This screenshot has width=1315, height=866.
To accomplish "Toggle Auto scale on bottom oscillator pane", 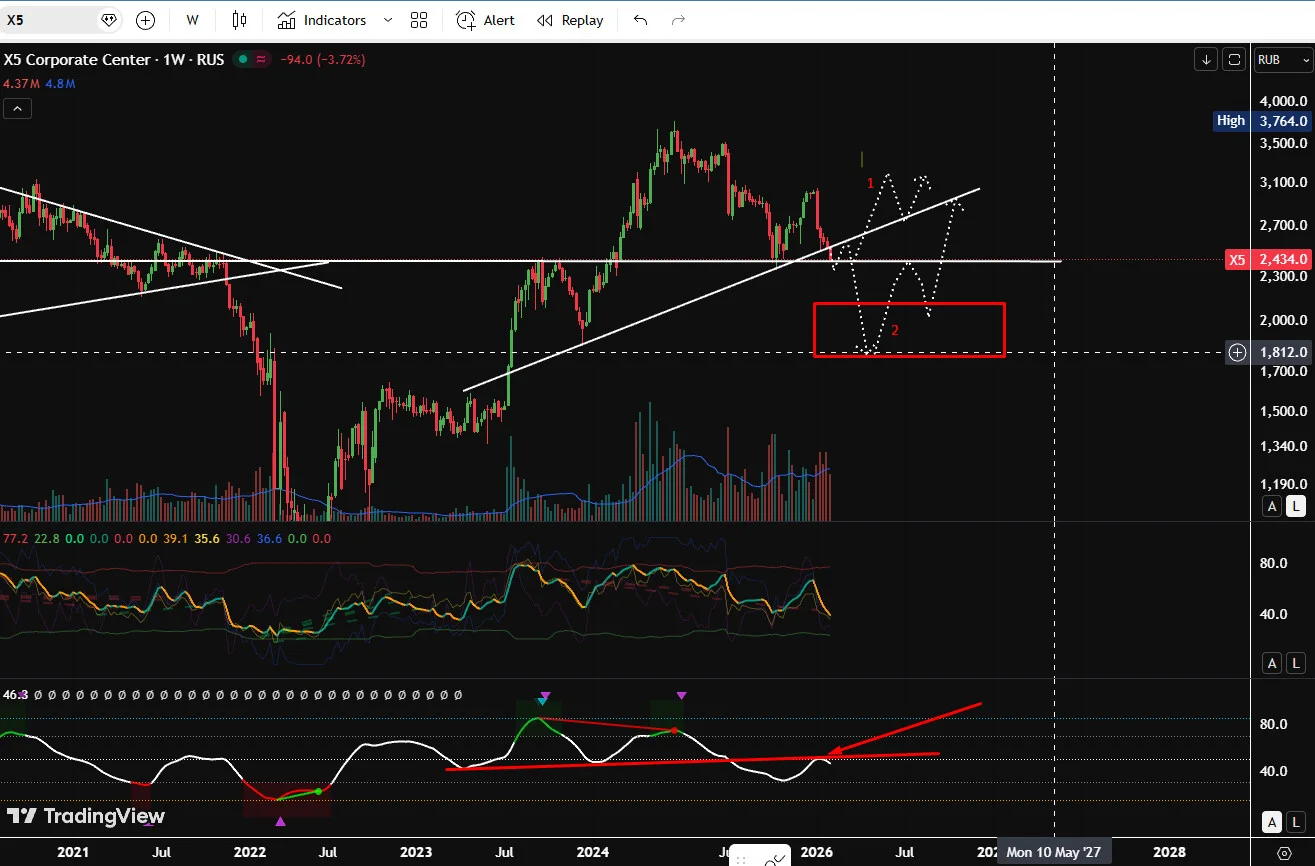I will coord(1272,823).
